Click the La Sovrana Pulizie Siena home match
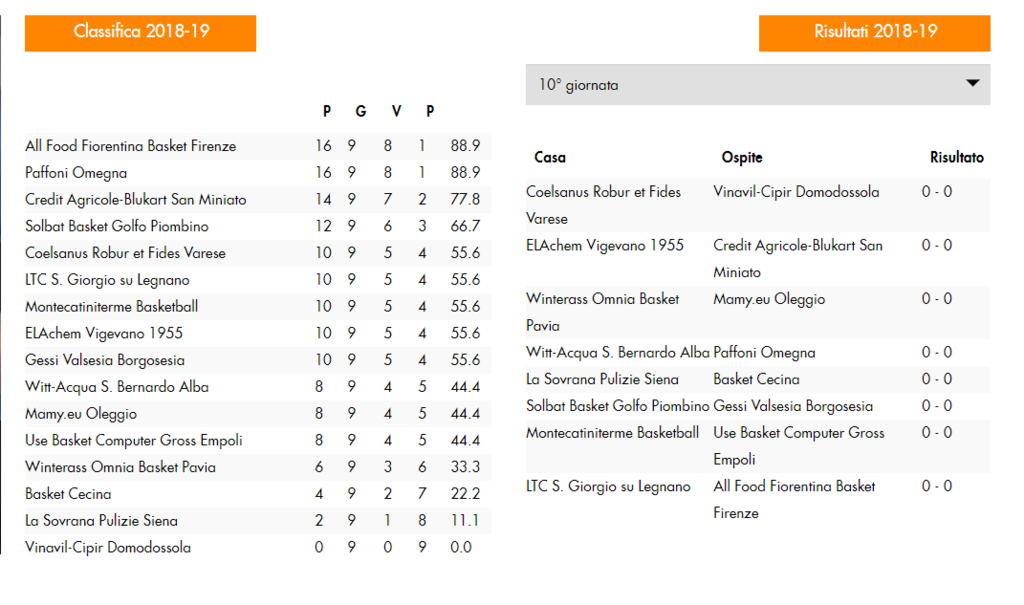The height and width of the screenshot is (605, 1024). (602, 380)
